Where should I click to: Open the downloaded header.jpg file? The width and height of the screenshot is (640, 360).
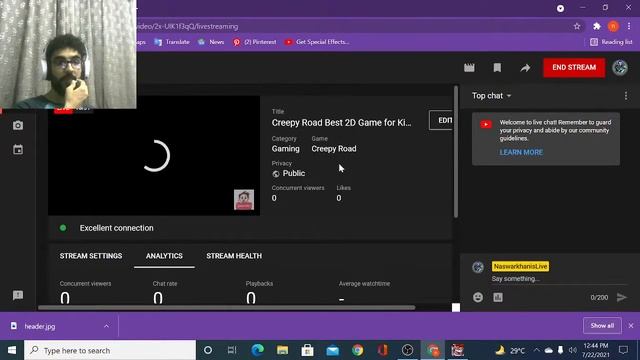tap(40, 326)
